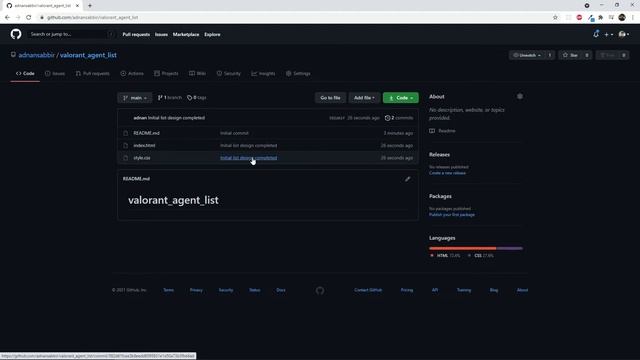
Task: Open the green Code download dropdown
Action: pyautogui.click(x=400, y=98)
